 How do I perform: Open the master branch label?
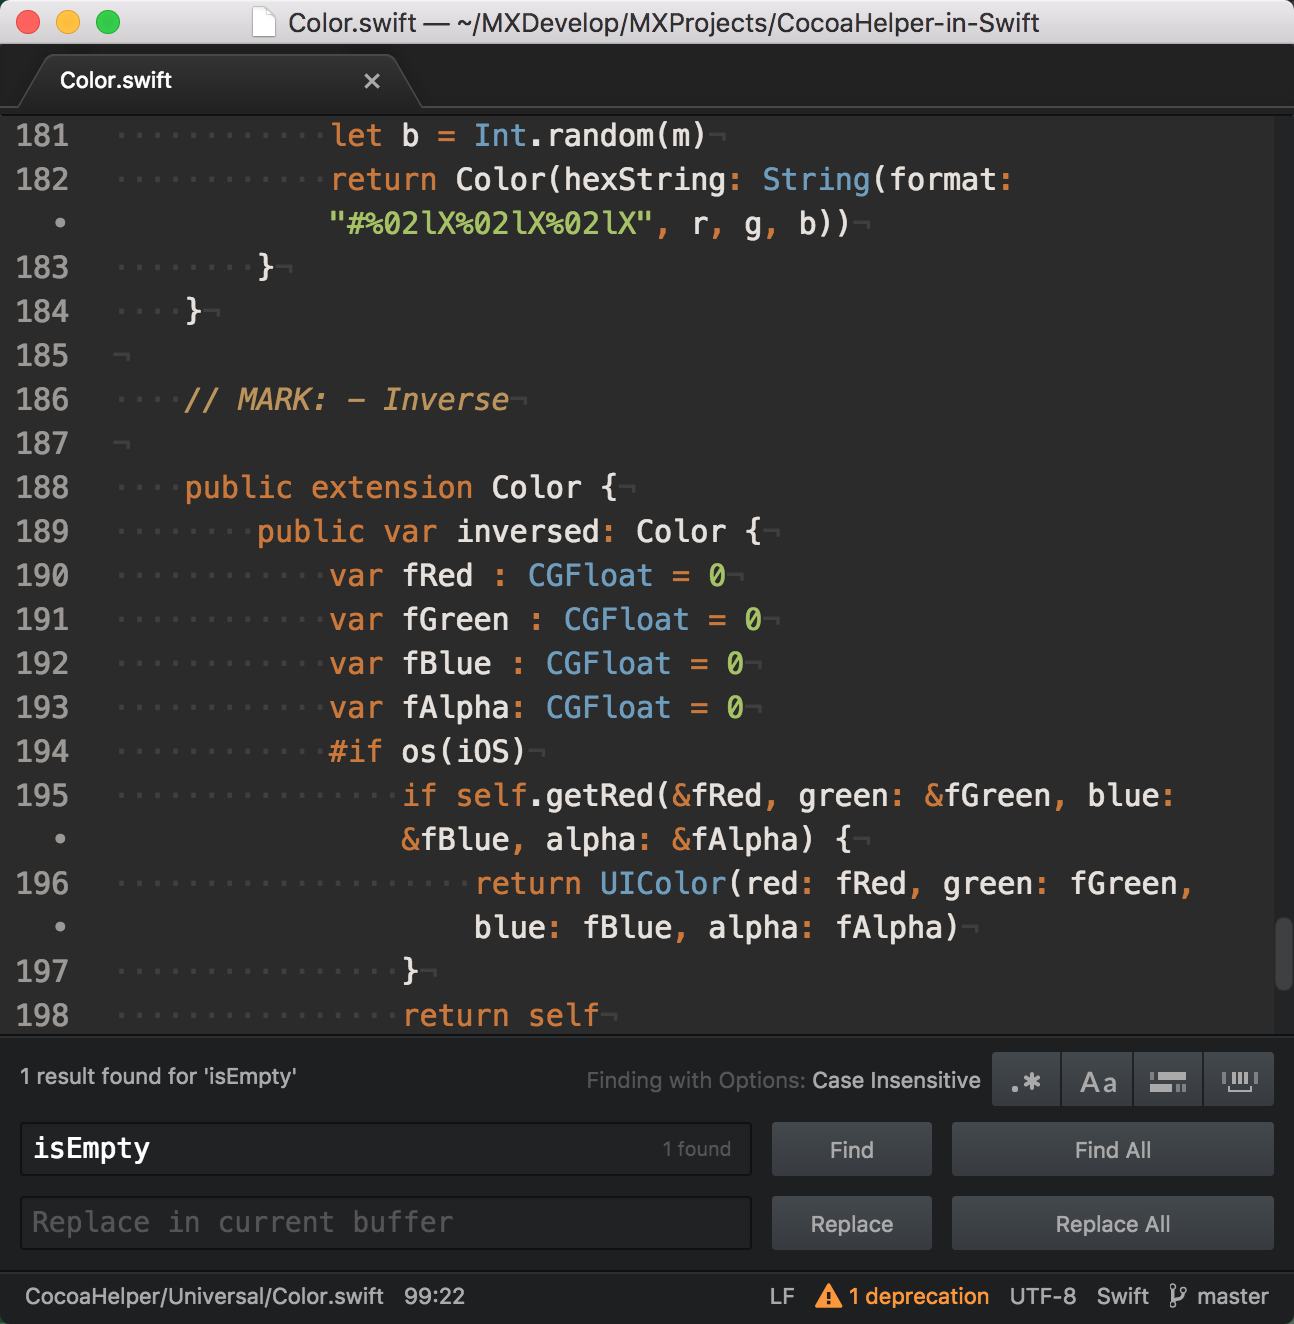1232,1297
